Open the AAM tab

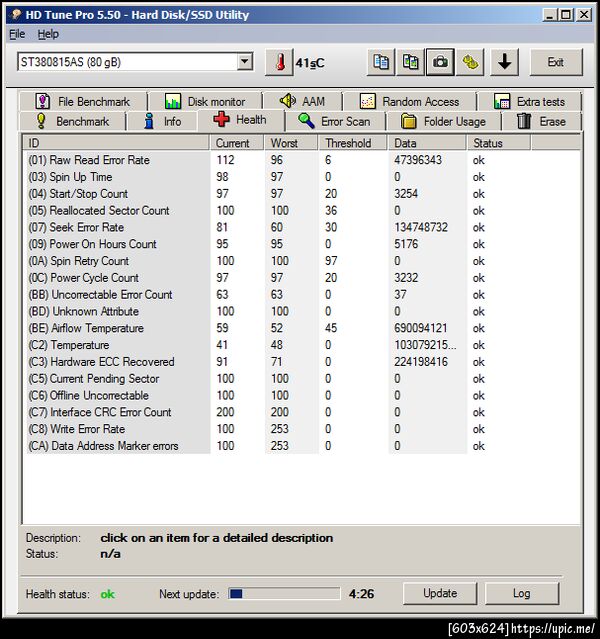pos(302,101)
